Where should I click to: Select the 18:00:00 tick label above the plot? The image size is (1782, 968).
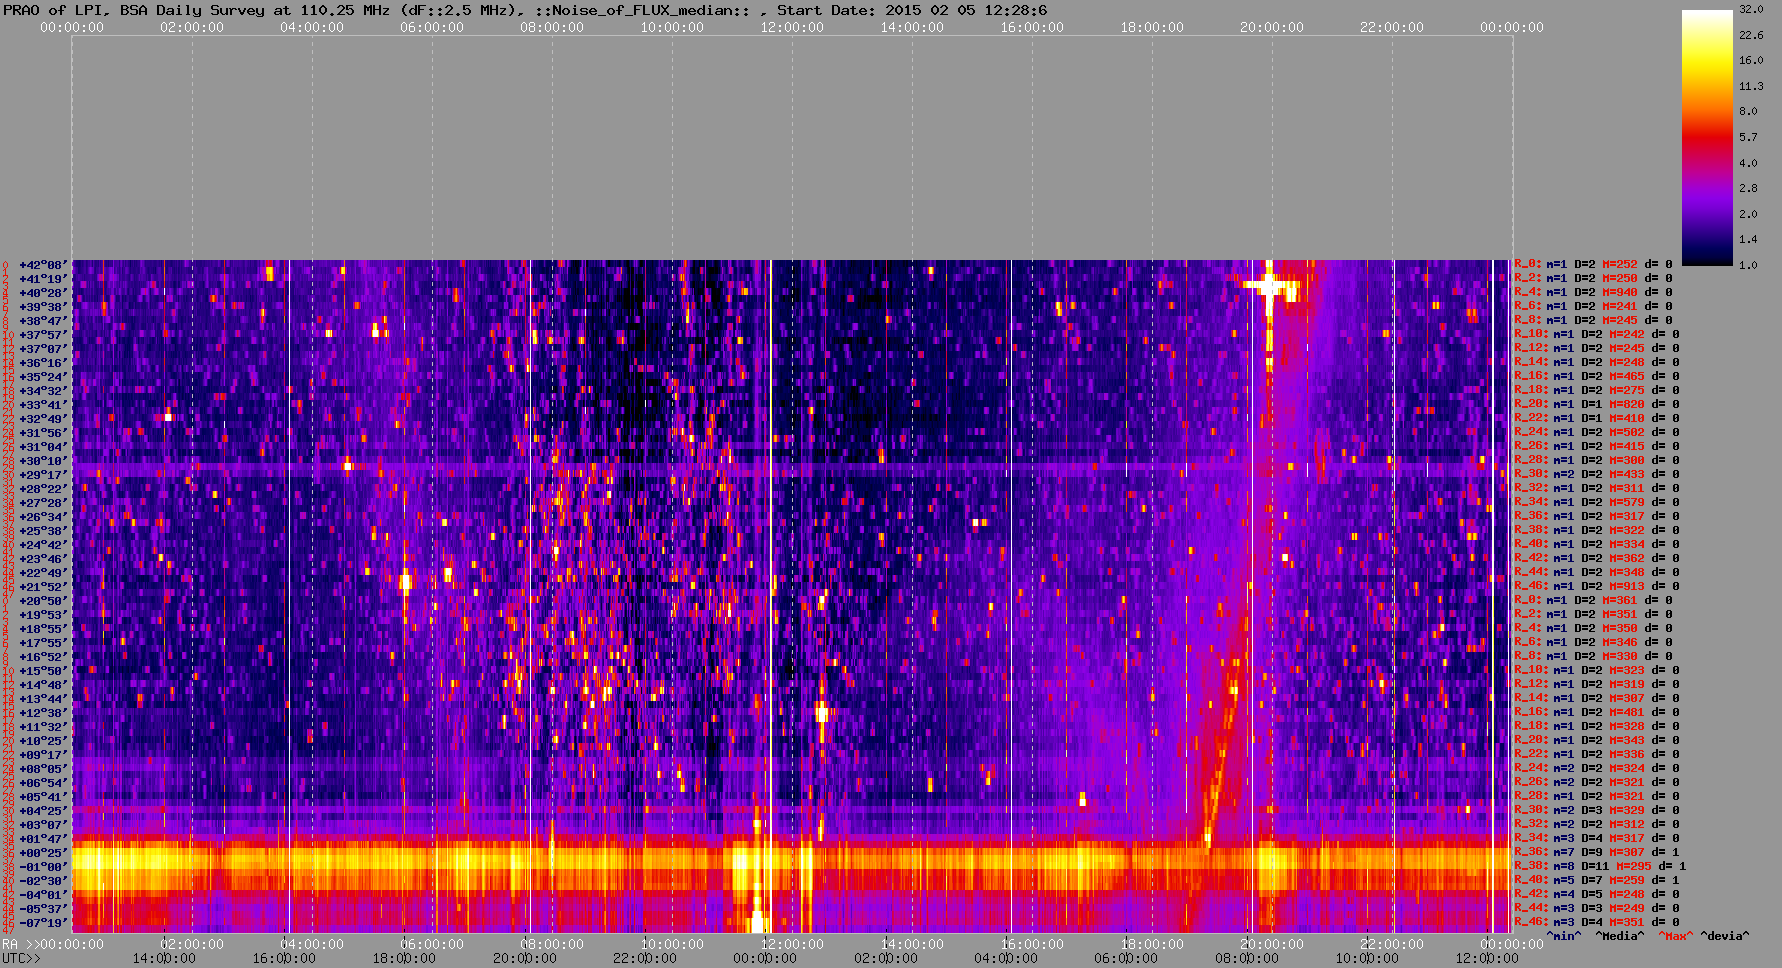pyautogui.click(x=1152, y=27)
